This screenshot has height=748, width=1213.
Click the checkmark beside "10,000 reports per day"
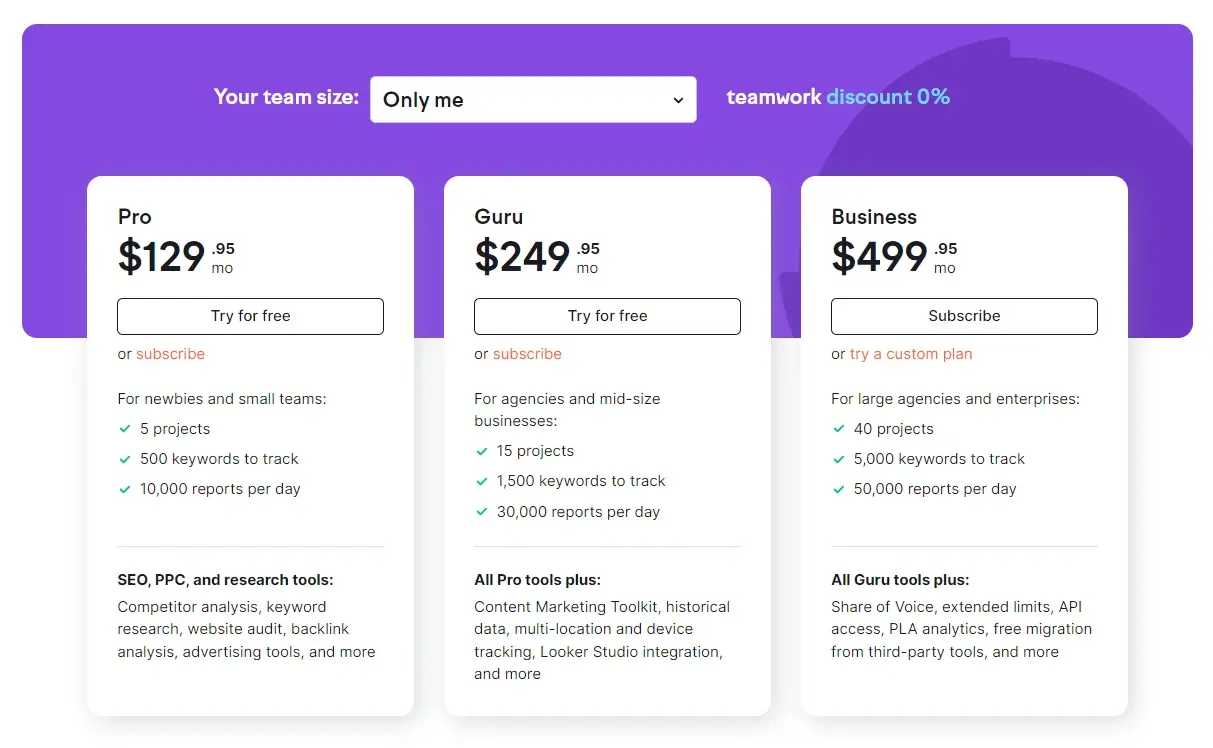coord(126,488)
